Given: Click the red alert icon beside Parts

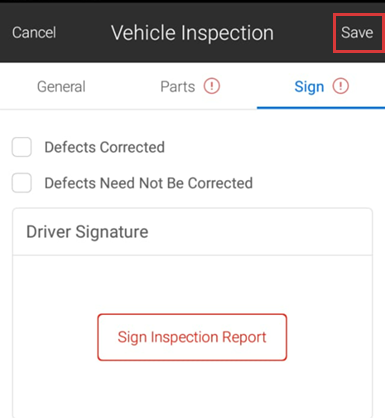Looking at the screenshot, I should pos(212,86).
